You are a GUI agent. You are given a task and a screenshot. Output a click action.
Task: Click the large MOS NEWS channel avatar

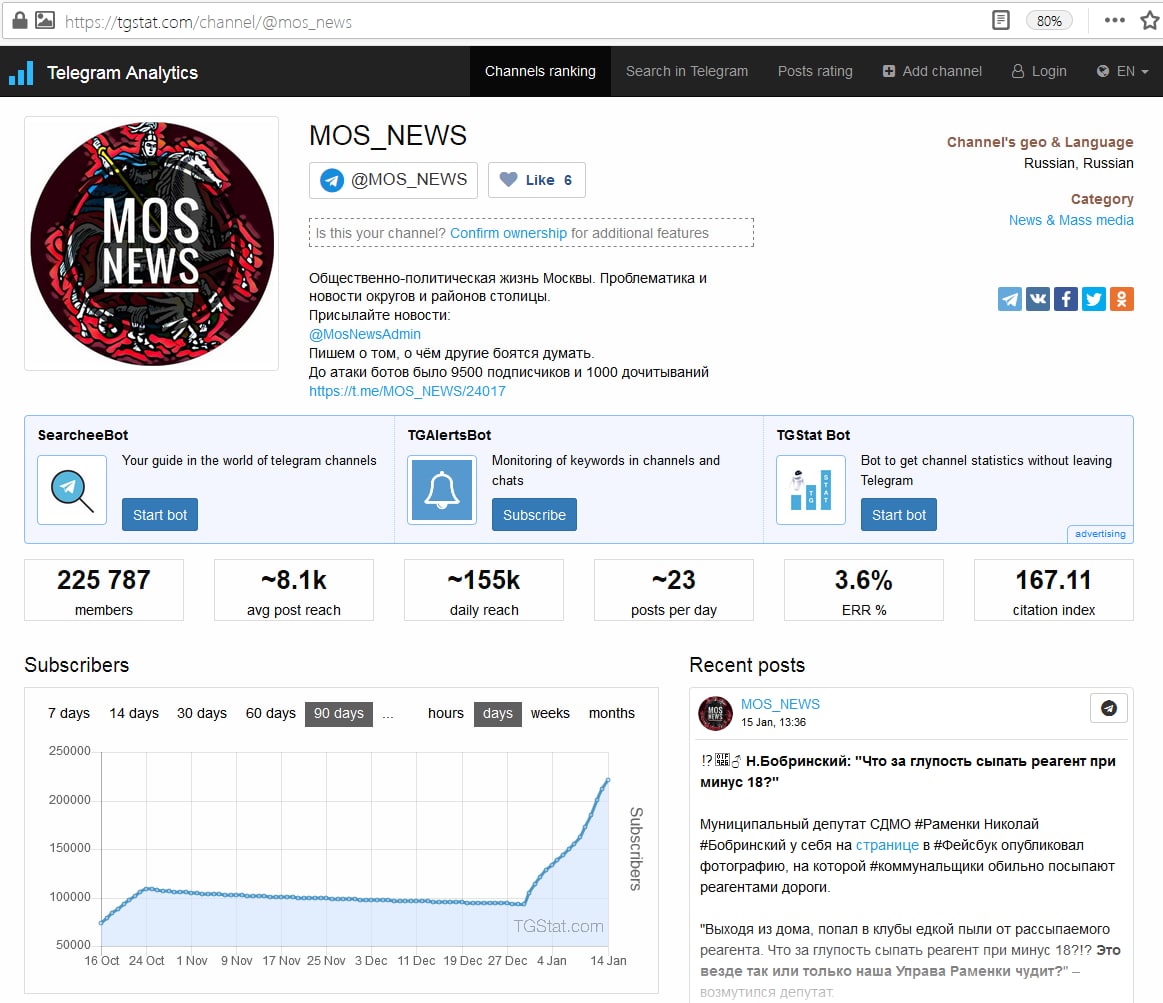(x=151, y=243)
